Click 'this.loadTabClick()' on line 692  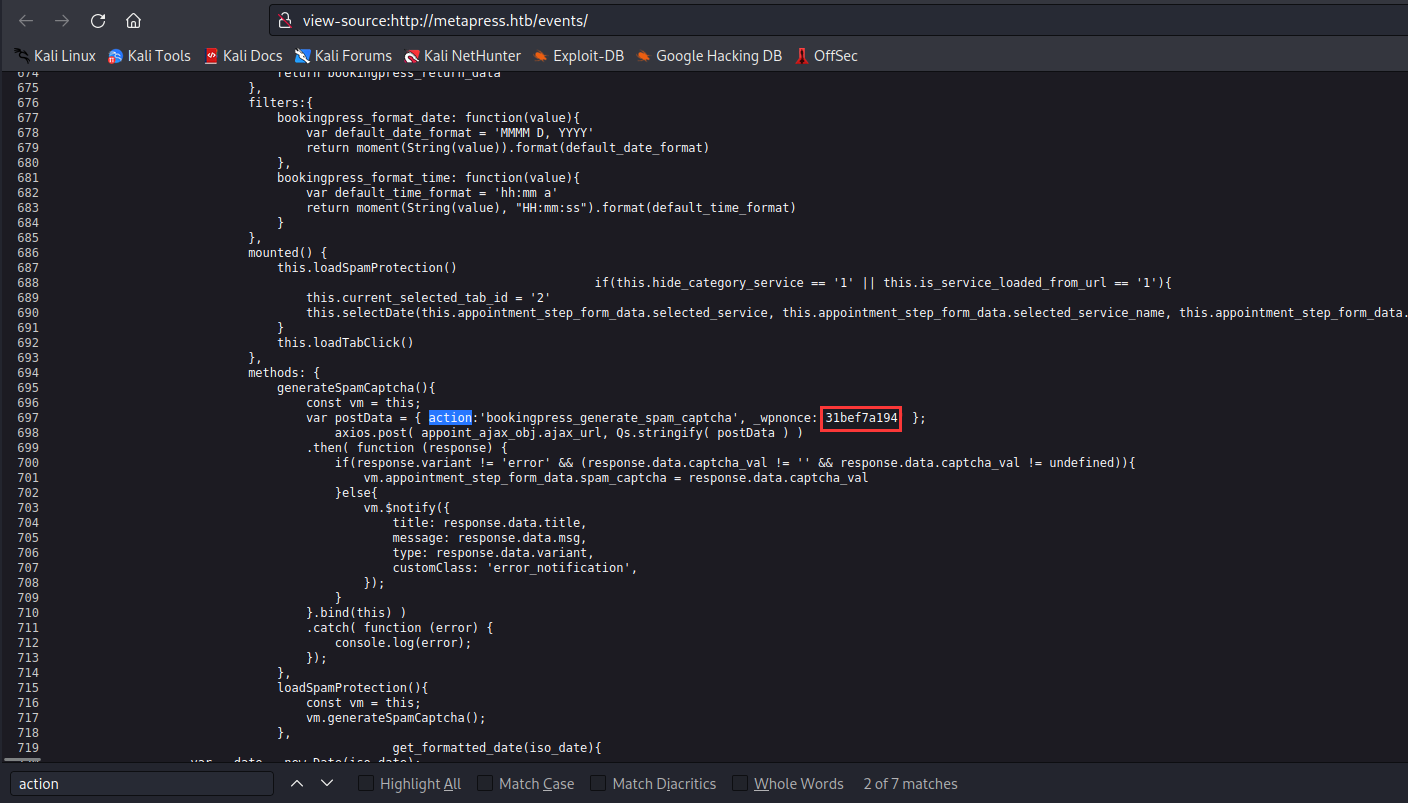click(345, 343)
